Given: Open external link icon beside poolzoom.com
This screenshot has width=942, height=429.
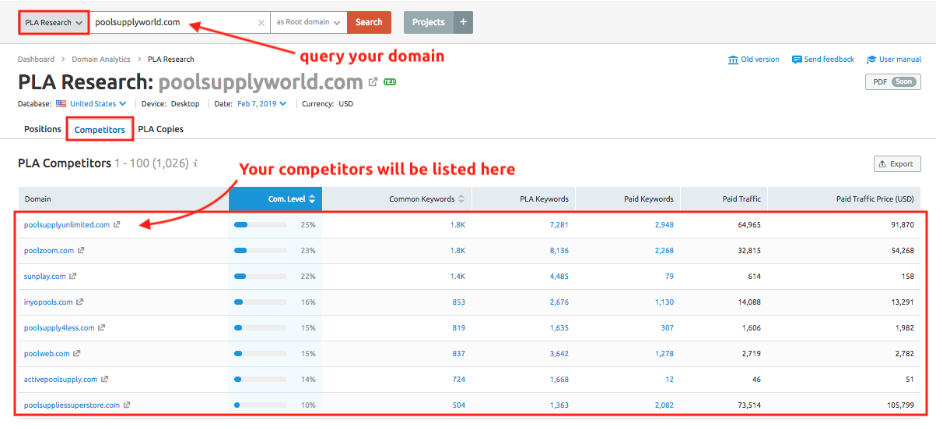Looking at the screenshot, I should (x=81, y=251).
